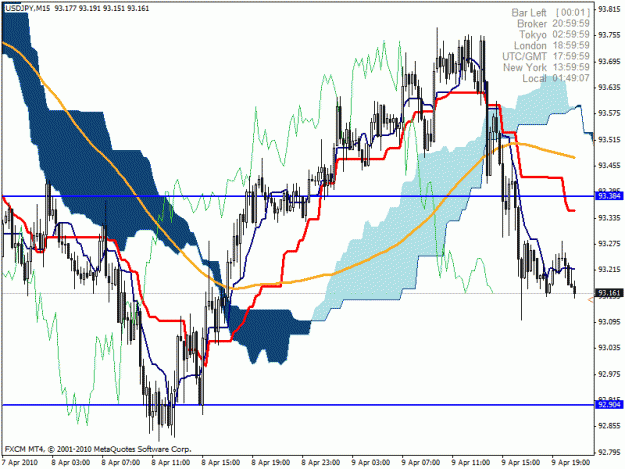
Task: Click the 93.035 price axis label
Action: tap(609, 348)
